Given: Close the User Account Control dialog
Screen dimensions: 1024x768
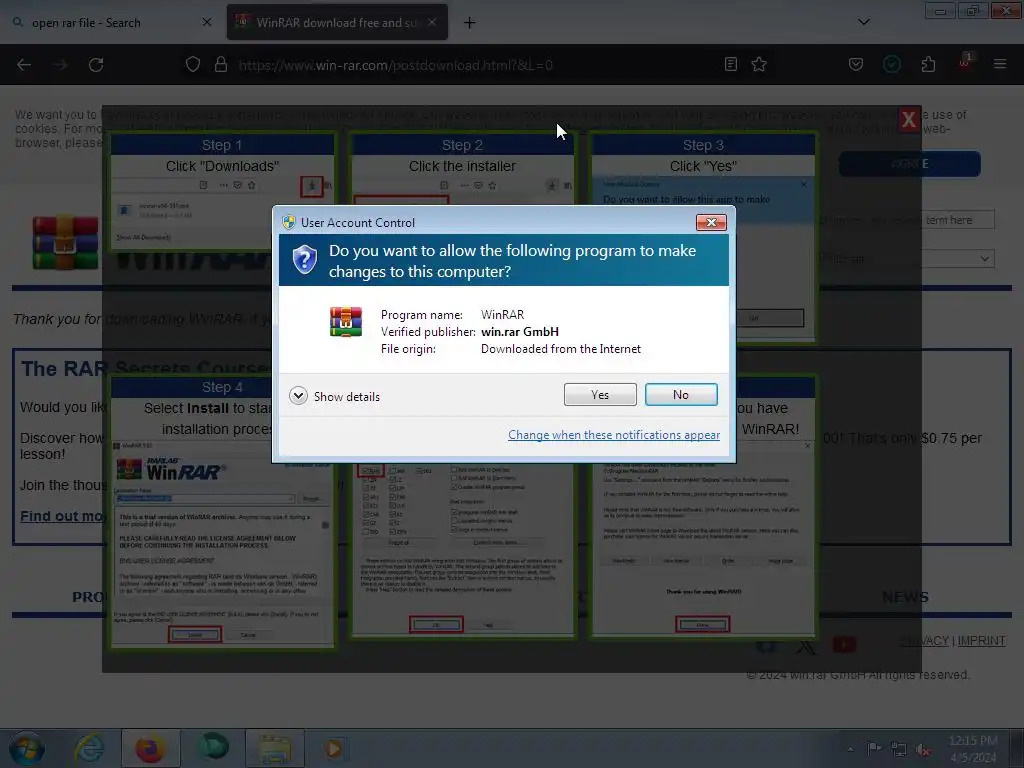Looking at the screenshot, I should 711,223.
